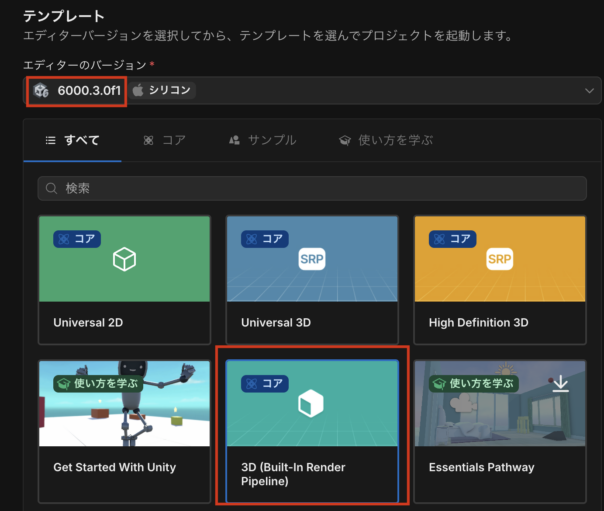Click the コア badge on Universal 3D
The image size is (604, 511).
(x=264, y=239)
